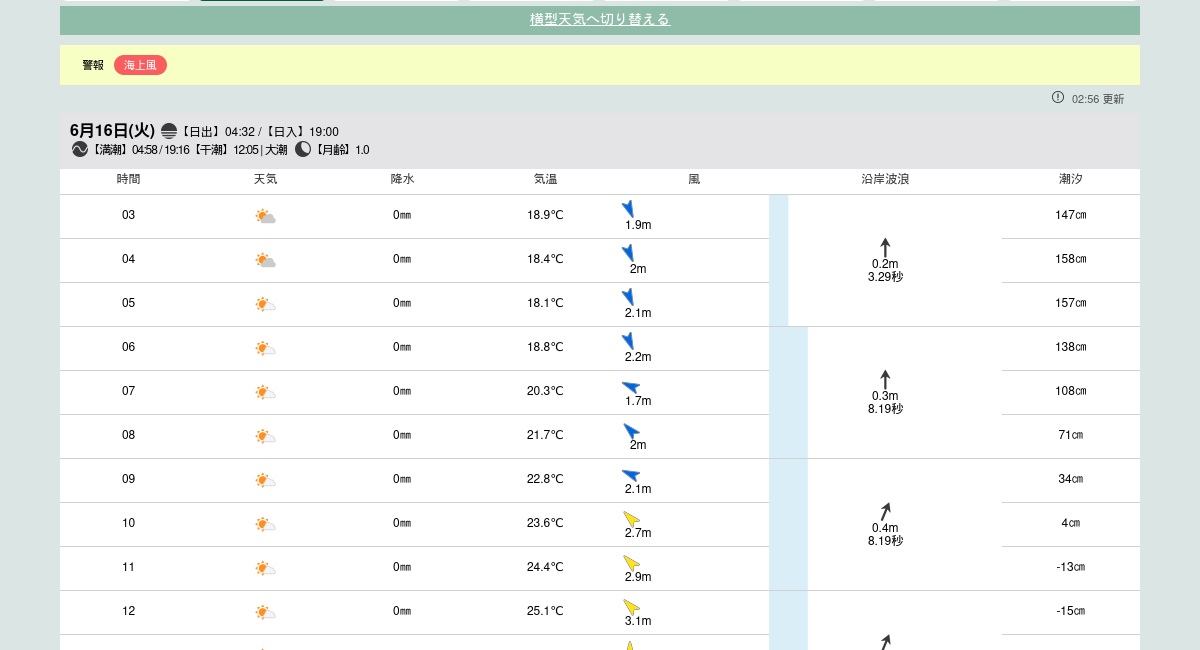This screenshot has height=650, width=1200.
Task: Click the 18.9℃ temperature cell
Action: coord(545,215)
